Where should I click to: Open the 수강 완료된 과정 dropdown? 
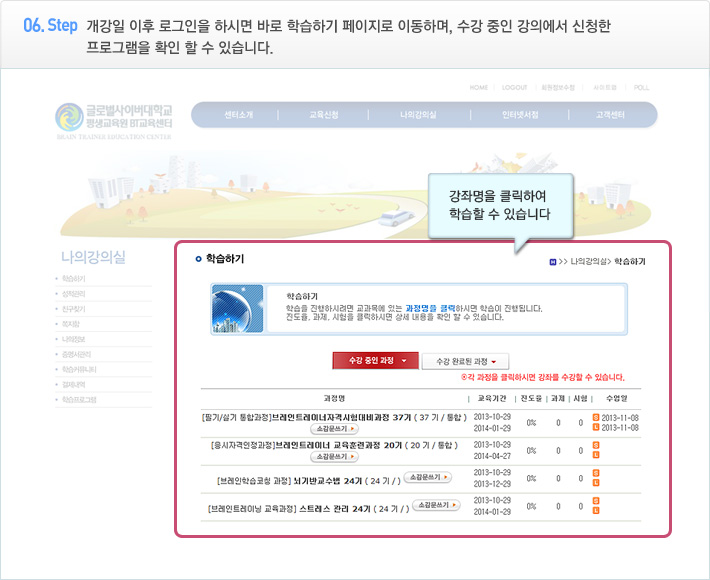(x=465, y=362)
